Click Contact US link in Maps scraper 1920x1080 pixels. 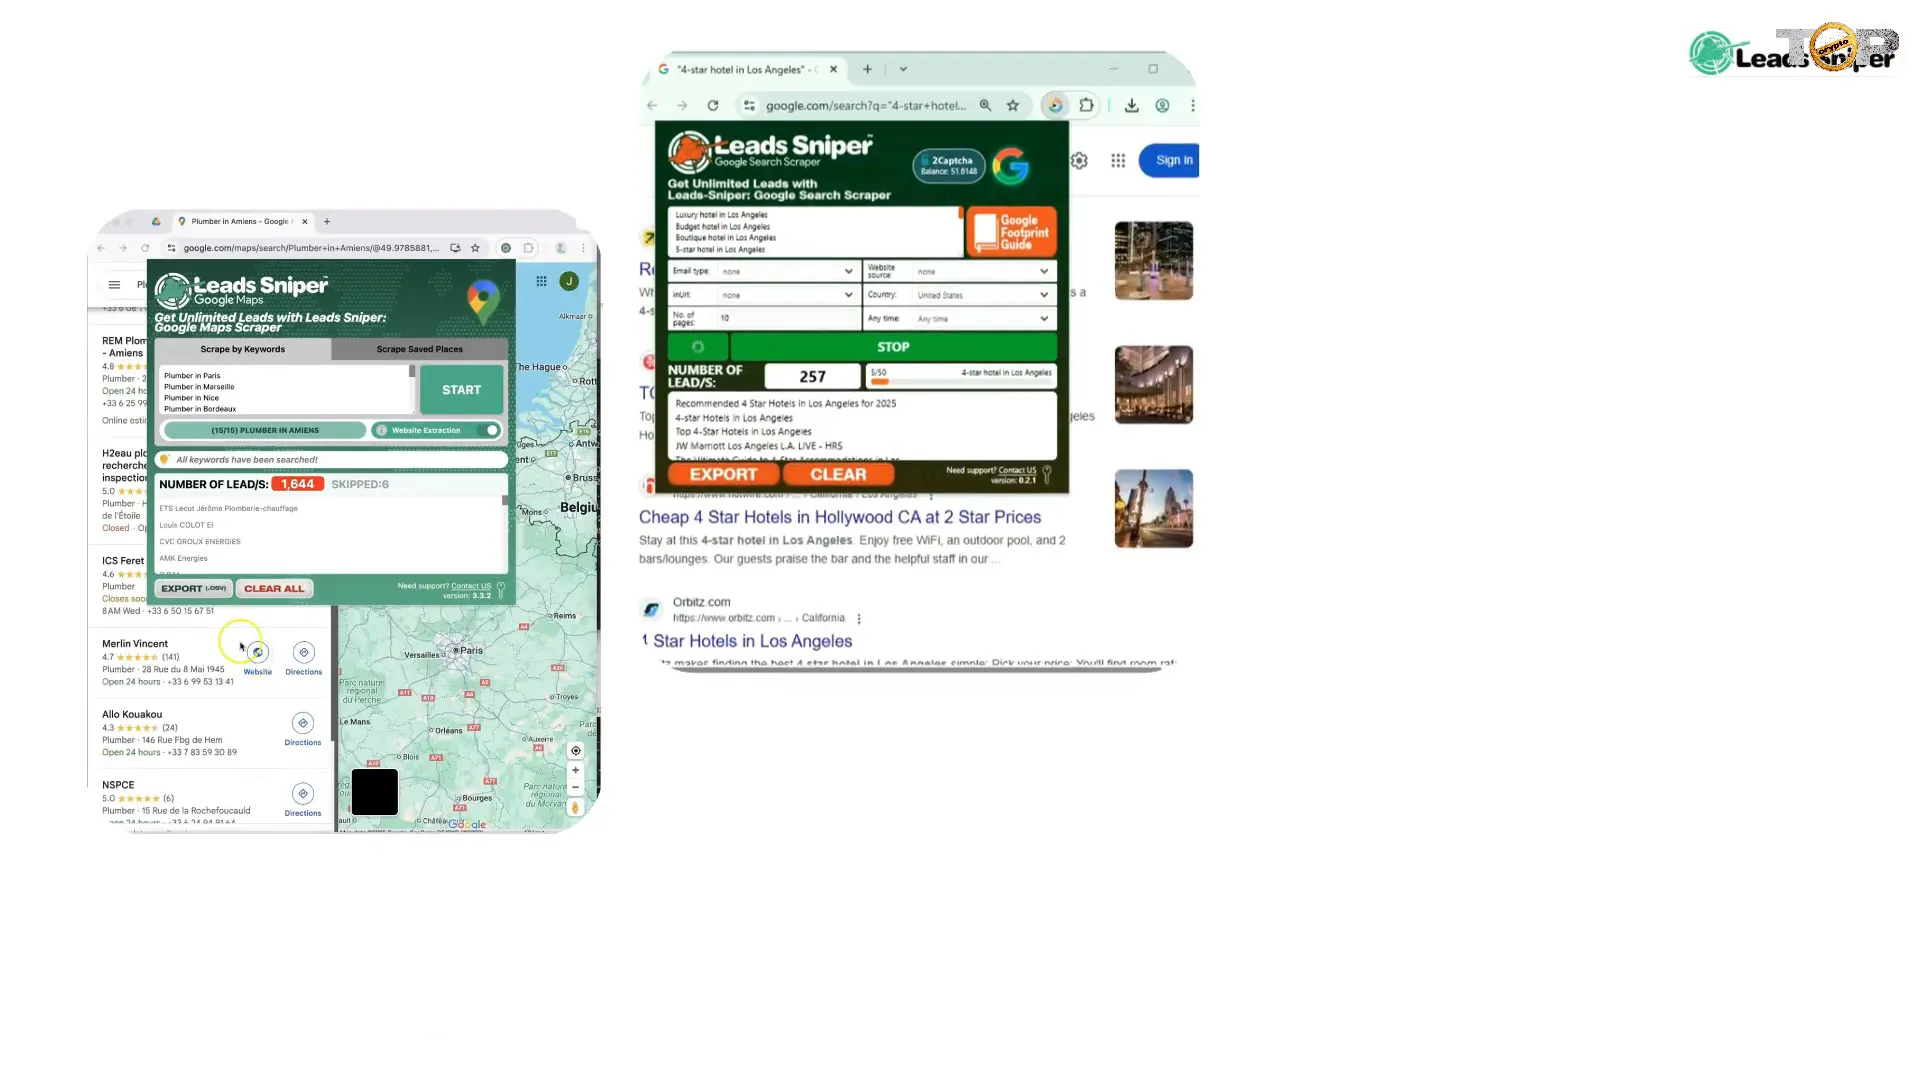coord(471,586)
